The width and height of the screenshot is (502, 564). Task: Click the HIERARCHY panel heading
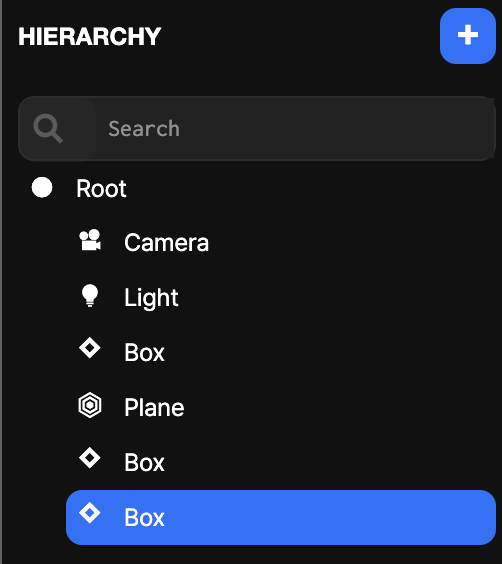90,36
